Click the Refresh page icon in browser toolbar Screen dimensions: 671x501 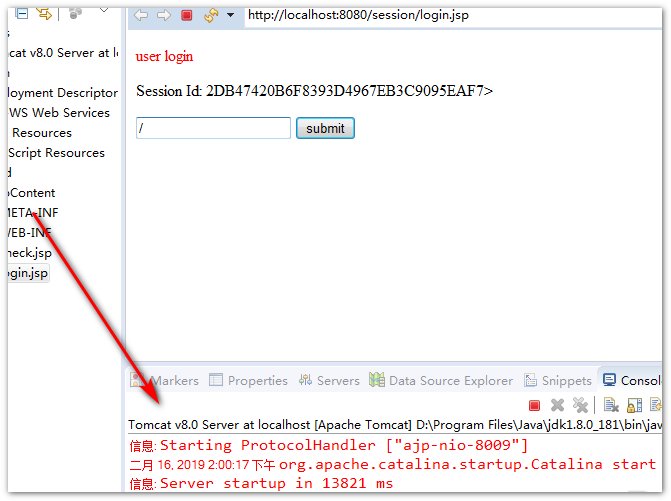pyautogui.click(x=211, y=15)
